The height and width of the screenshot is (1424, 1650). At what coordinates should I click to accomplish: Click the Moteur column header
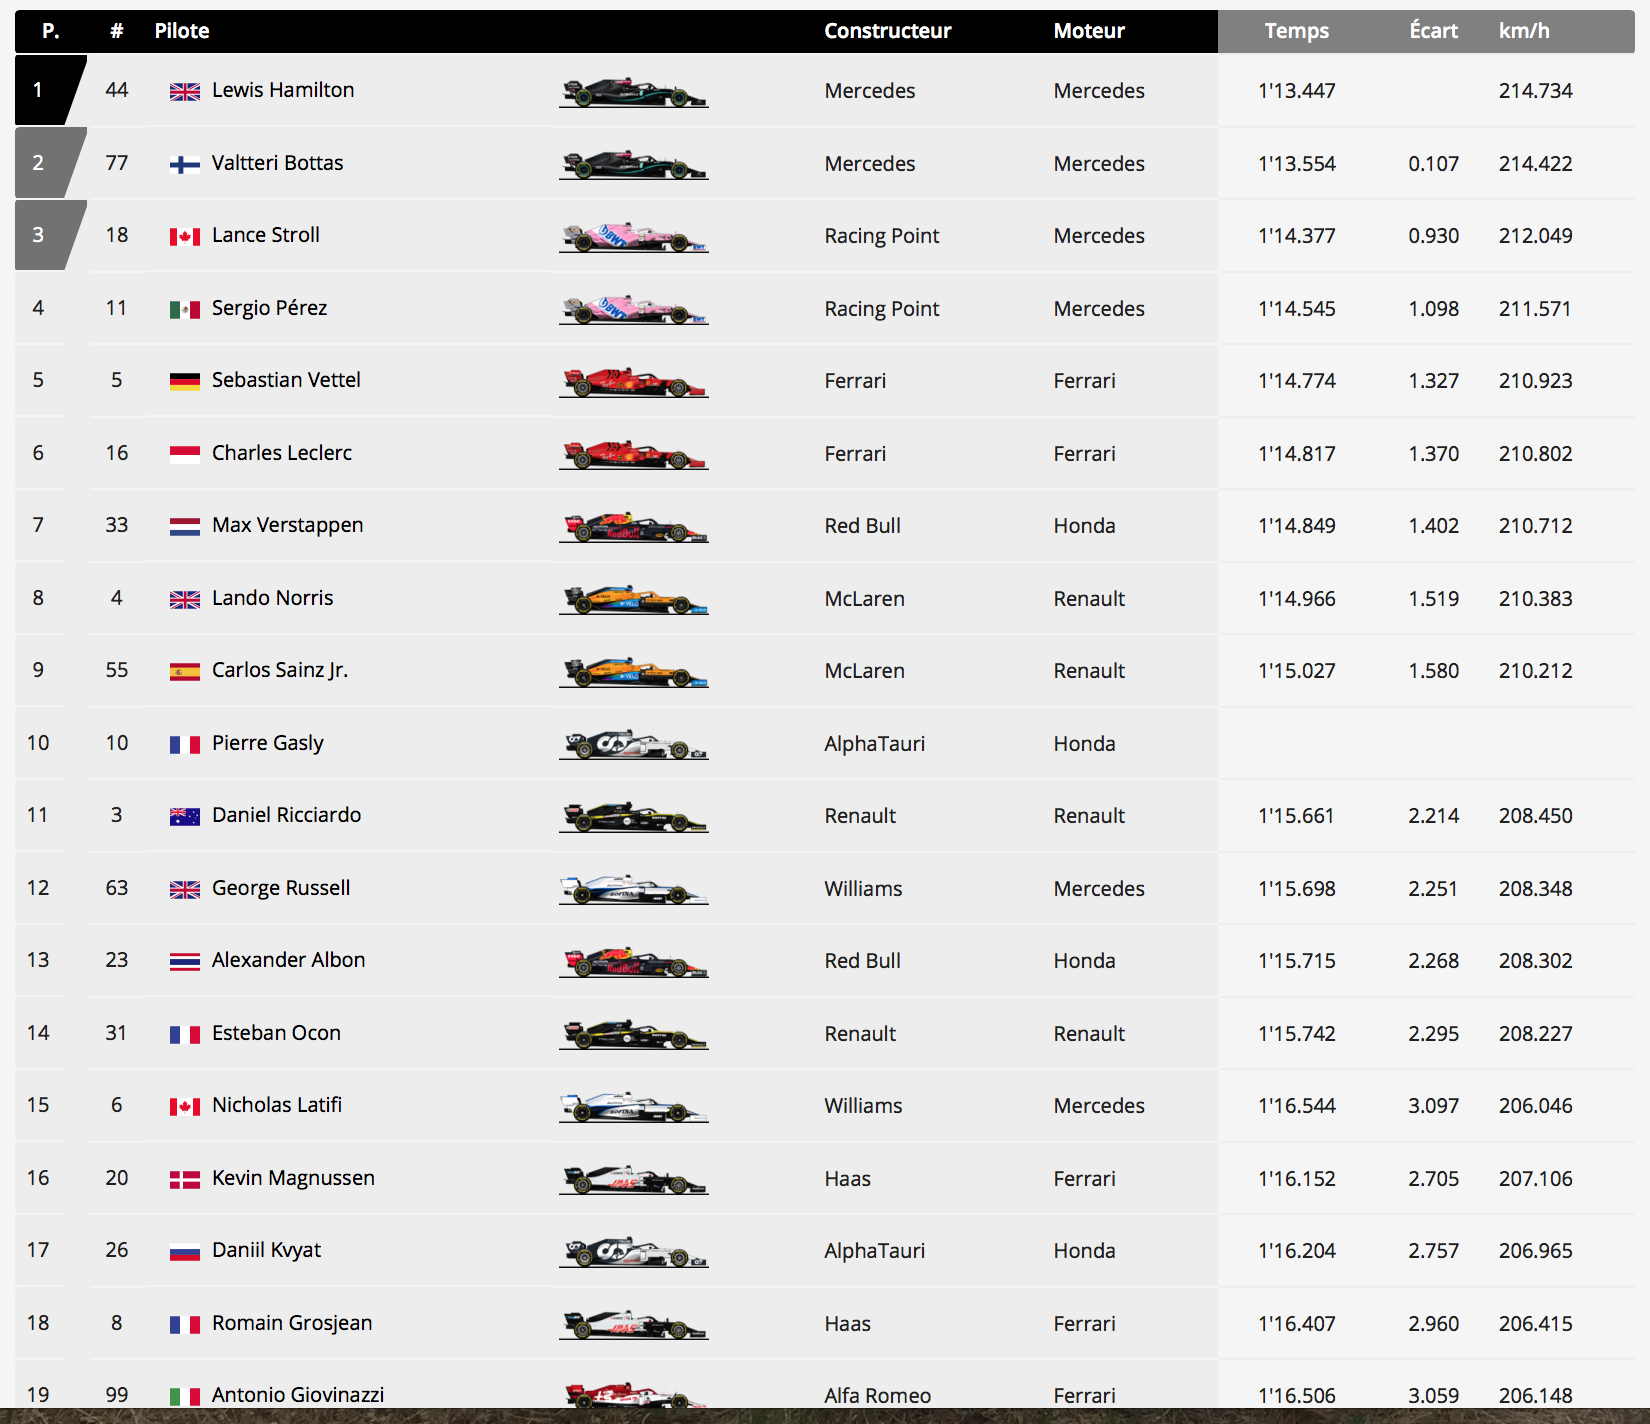1089,31
